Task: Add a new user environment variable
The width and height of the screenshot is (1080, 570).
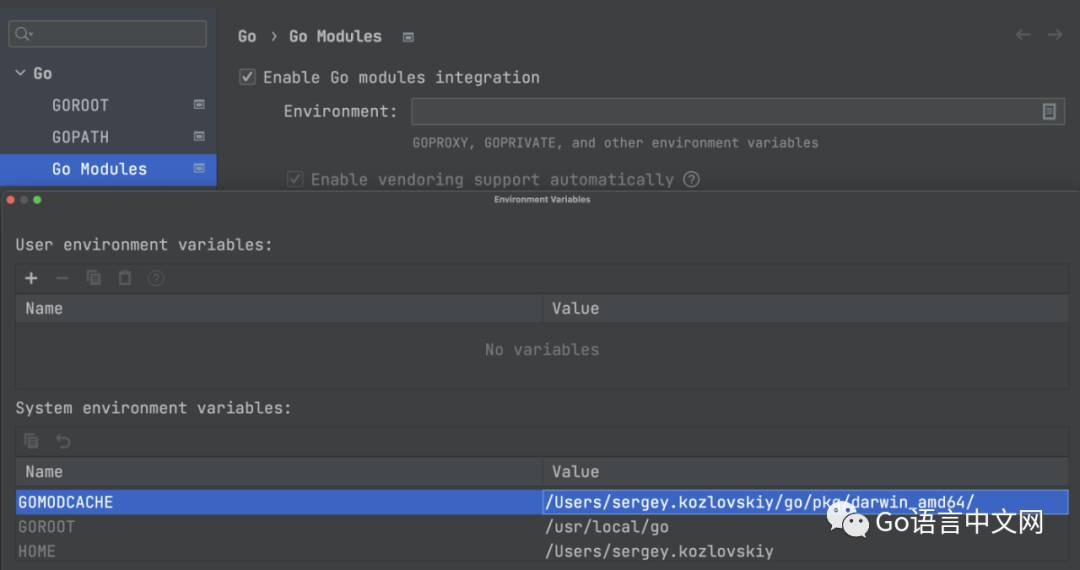Action: tap(31, 278)
